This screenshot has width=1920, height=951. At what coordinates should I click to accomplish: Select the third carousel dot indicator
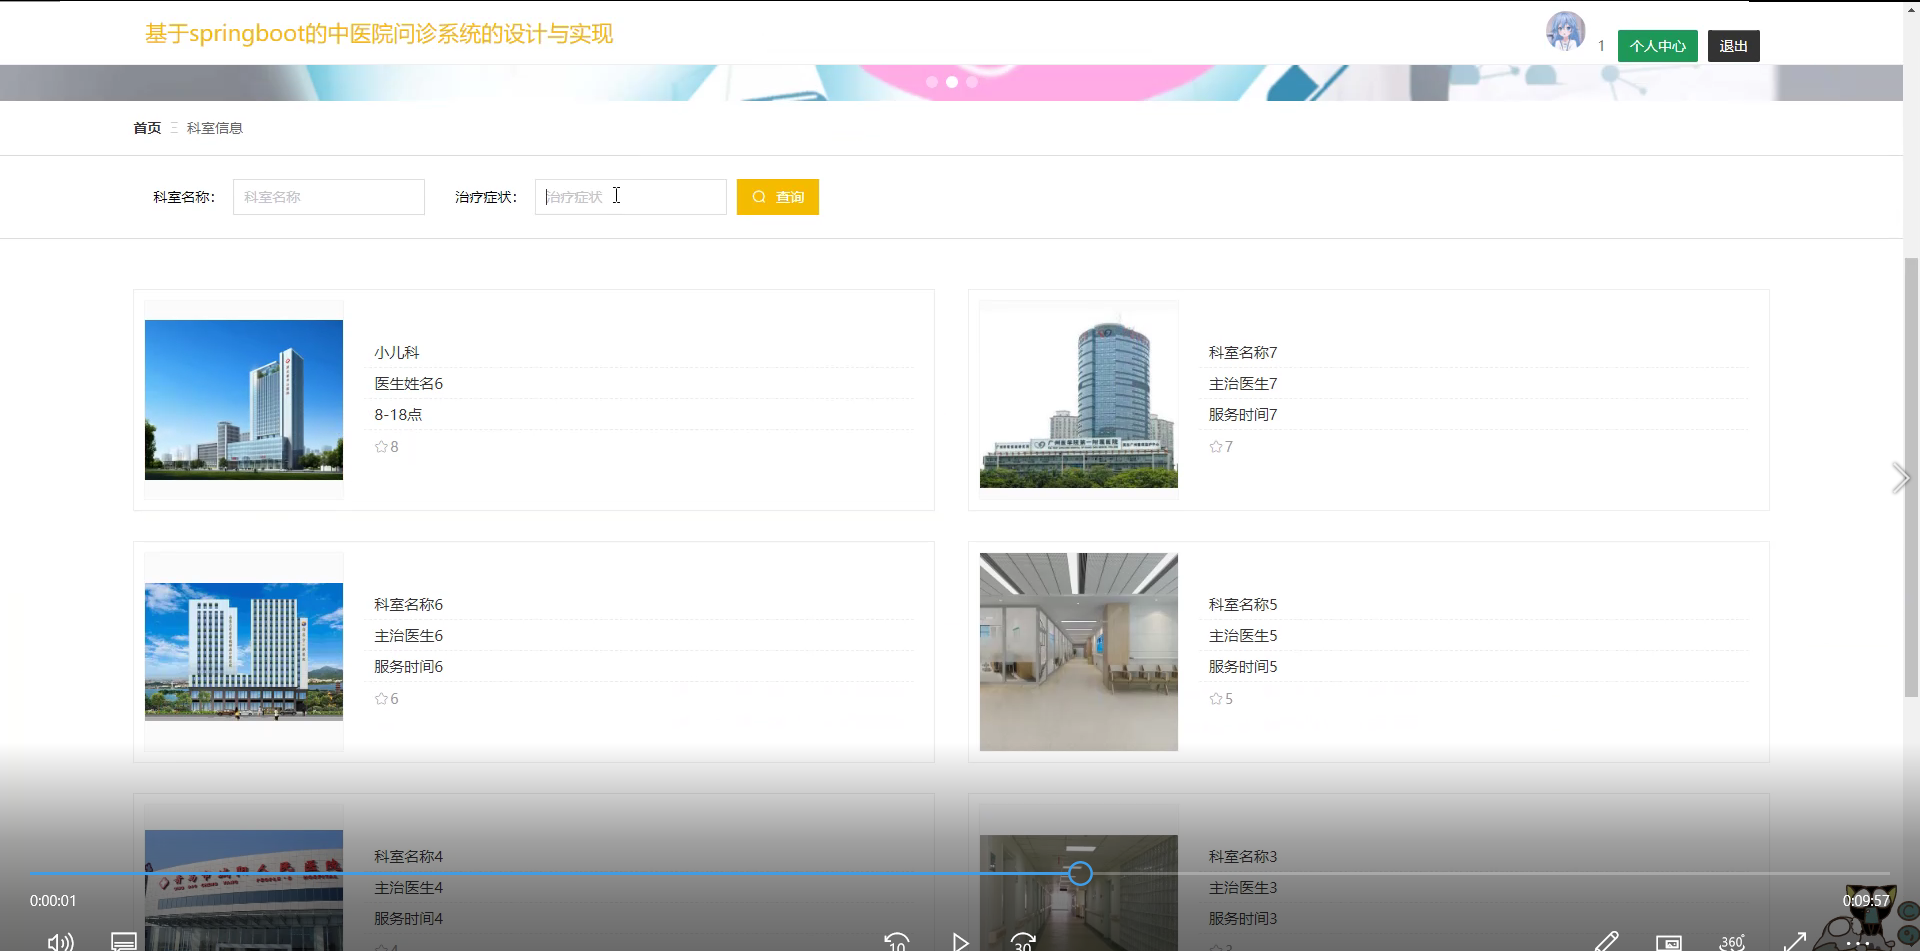click(972, 82)
